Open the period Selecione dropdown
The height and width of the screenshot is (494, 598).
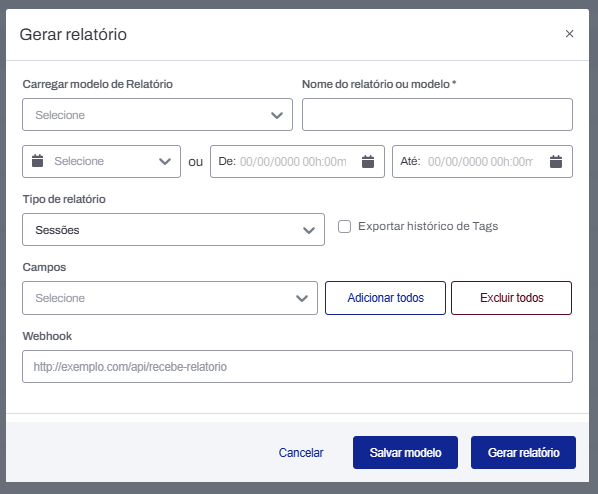(101, 161)
